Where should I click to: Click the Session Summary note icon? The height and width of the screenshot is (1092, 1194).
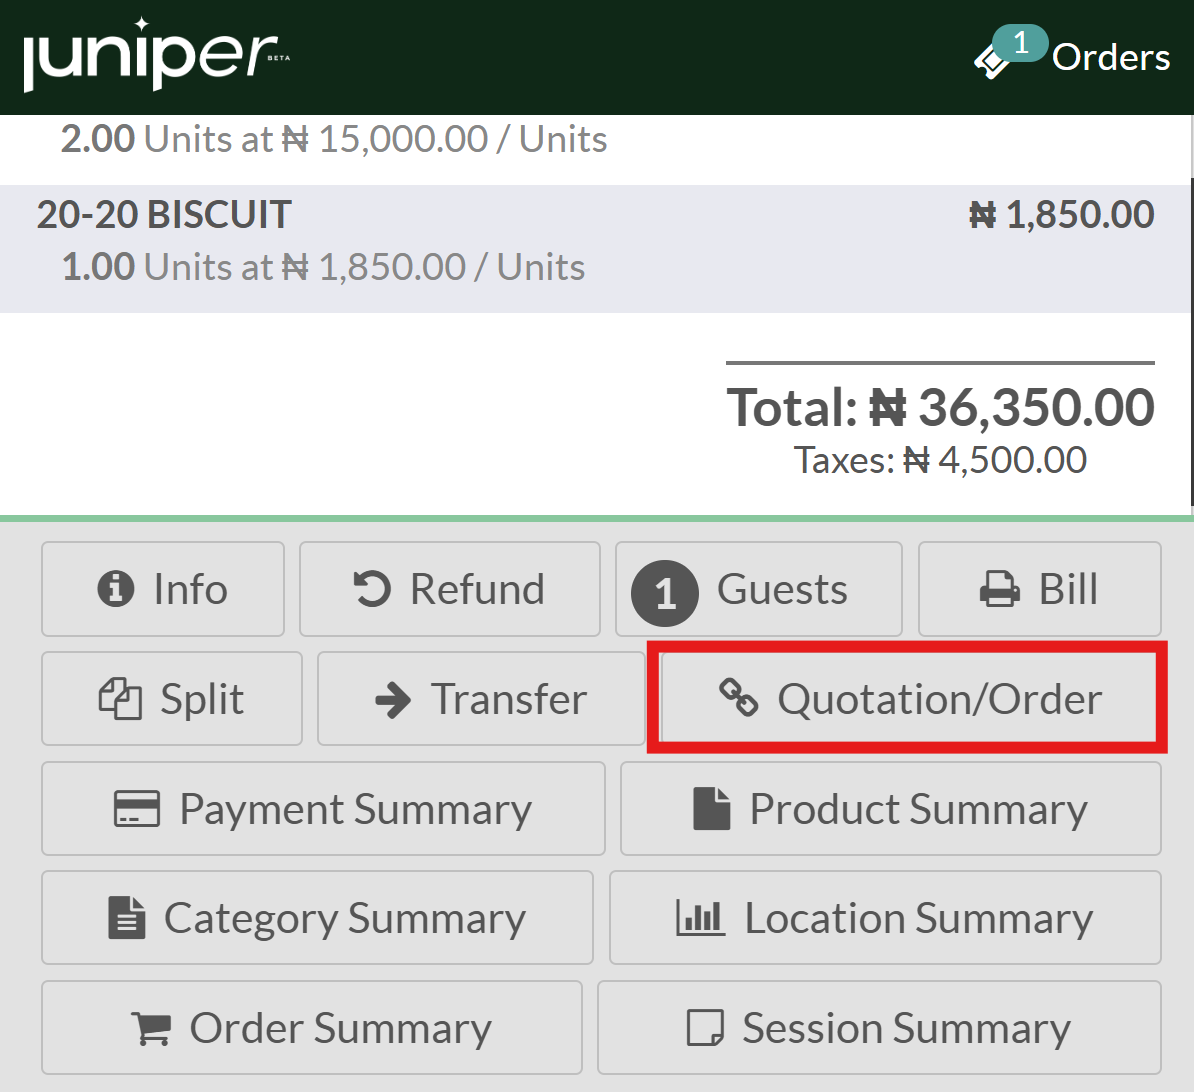pos(705,1028)
